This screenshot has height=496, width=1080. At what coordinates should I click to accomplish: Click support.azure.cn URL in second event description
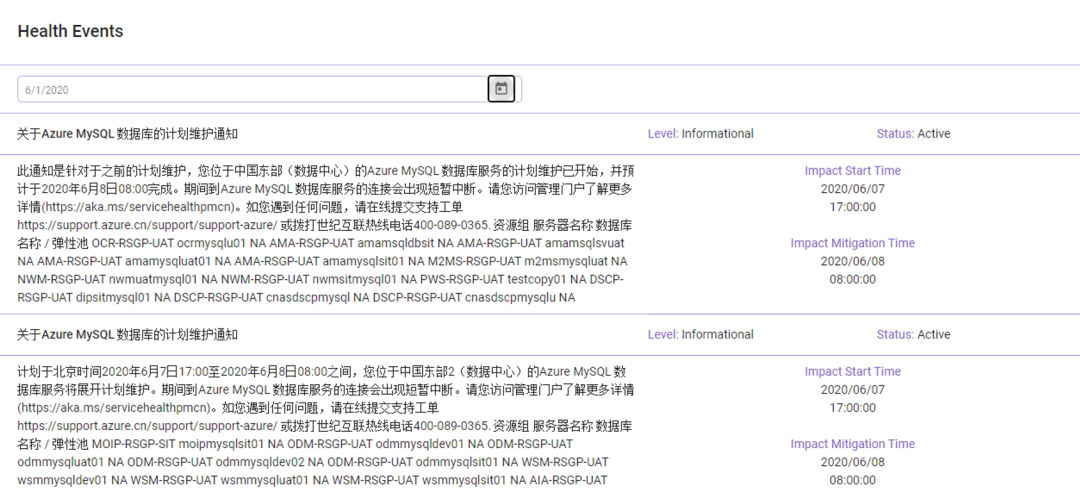[x=147, y=426]
